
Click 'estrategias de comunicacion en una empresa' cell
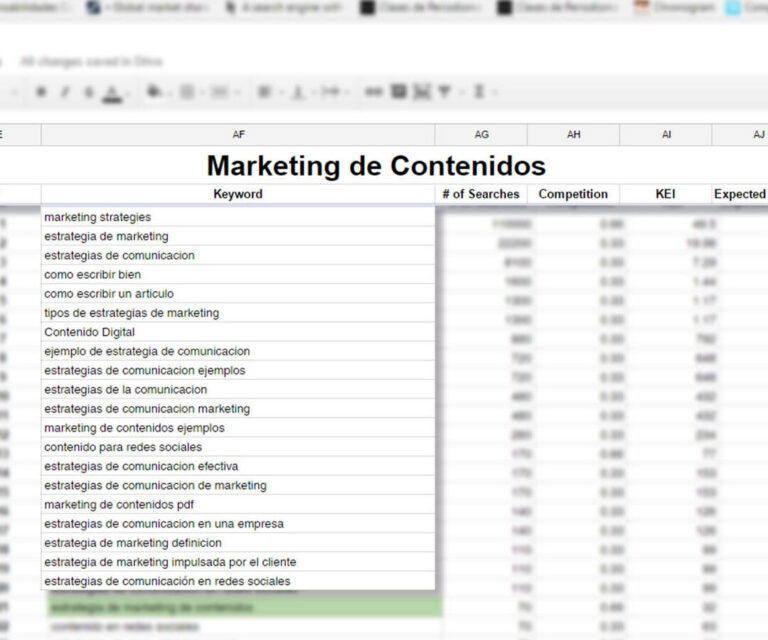click(238, 523)
